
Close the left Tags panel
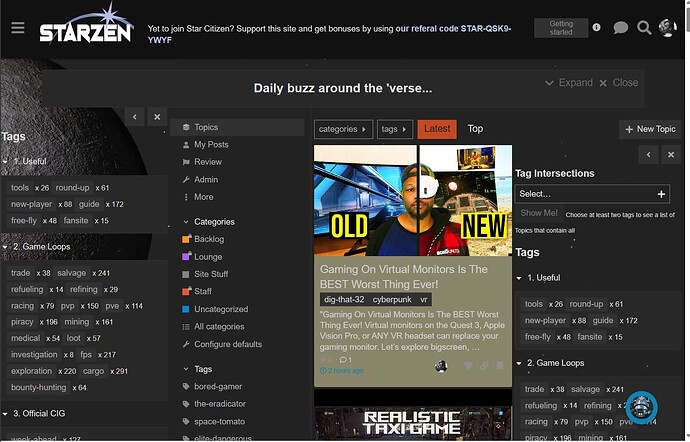point(157,117)
